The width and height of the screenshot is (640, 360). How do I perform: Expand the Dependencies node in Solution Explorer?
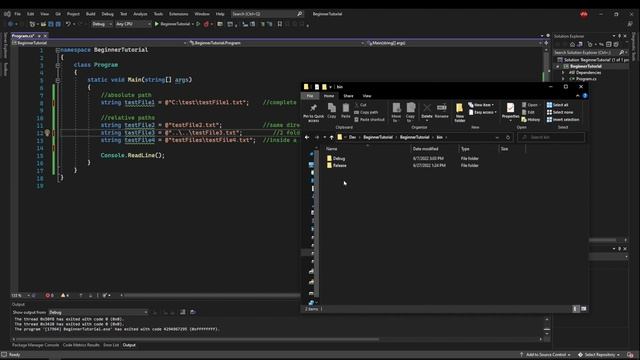(563, 73)
